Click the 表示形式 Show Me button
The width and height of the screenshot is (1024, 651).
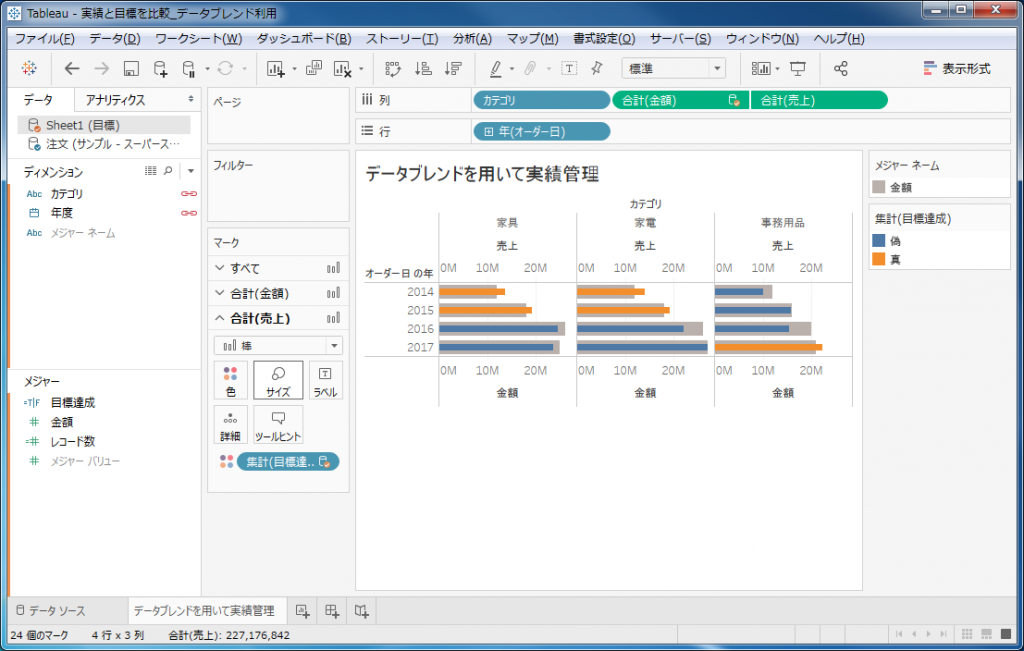pyautogui.click(x=957, y=69)
